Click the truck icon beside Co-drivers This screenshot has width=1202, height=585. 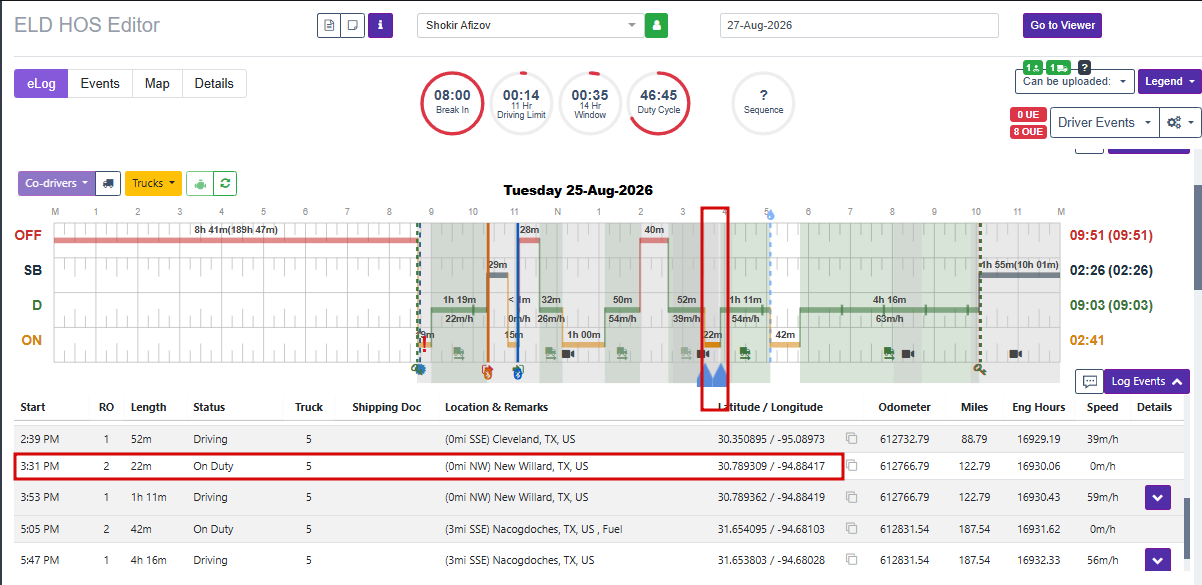(109, 183)
